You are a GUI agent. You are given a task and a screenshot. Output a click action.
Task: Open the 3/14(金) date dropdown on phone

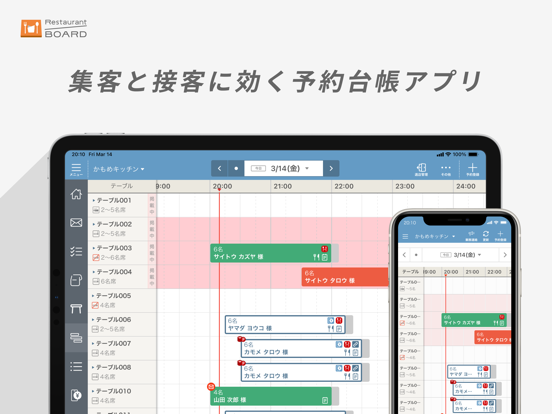click(x=461, y=255)
